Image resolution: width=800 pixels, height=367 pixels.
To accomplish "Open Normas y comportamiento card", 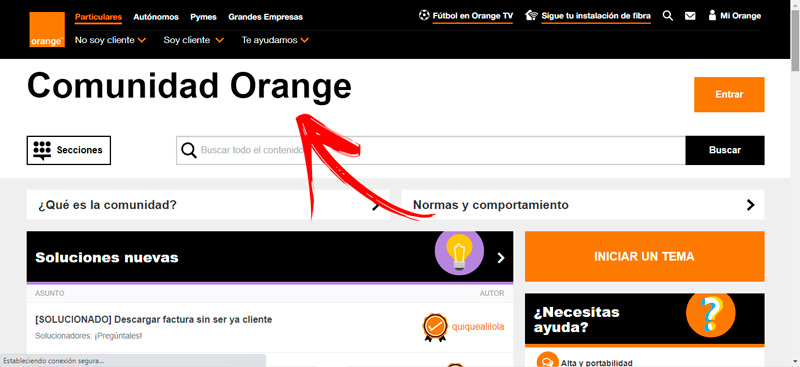I will [x=583, y=205].
